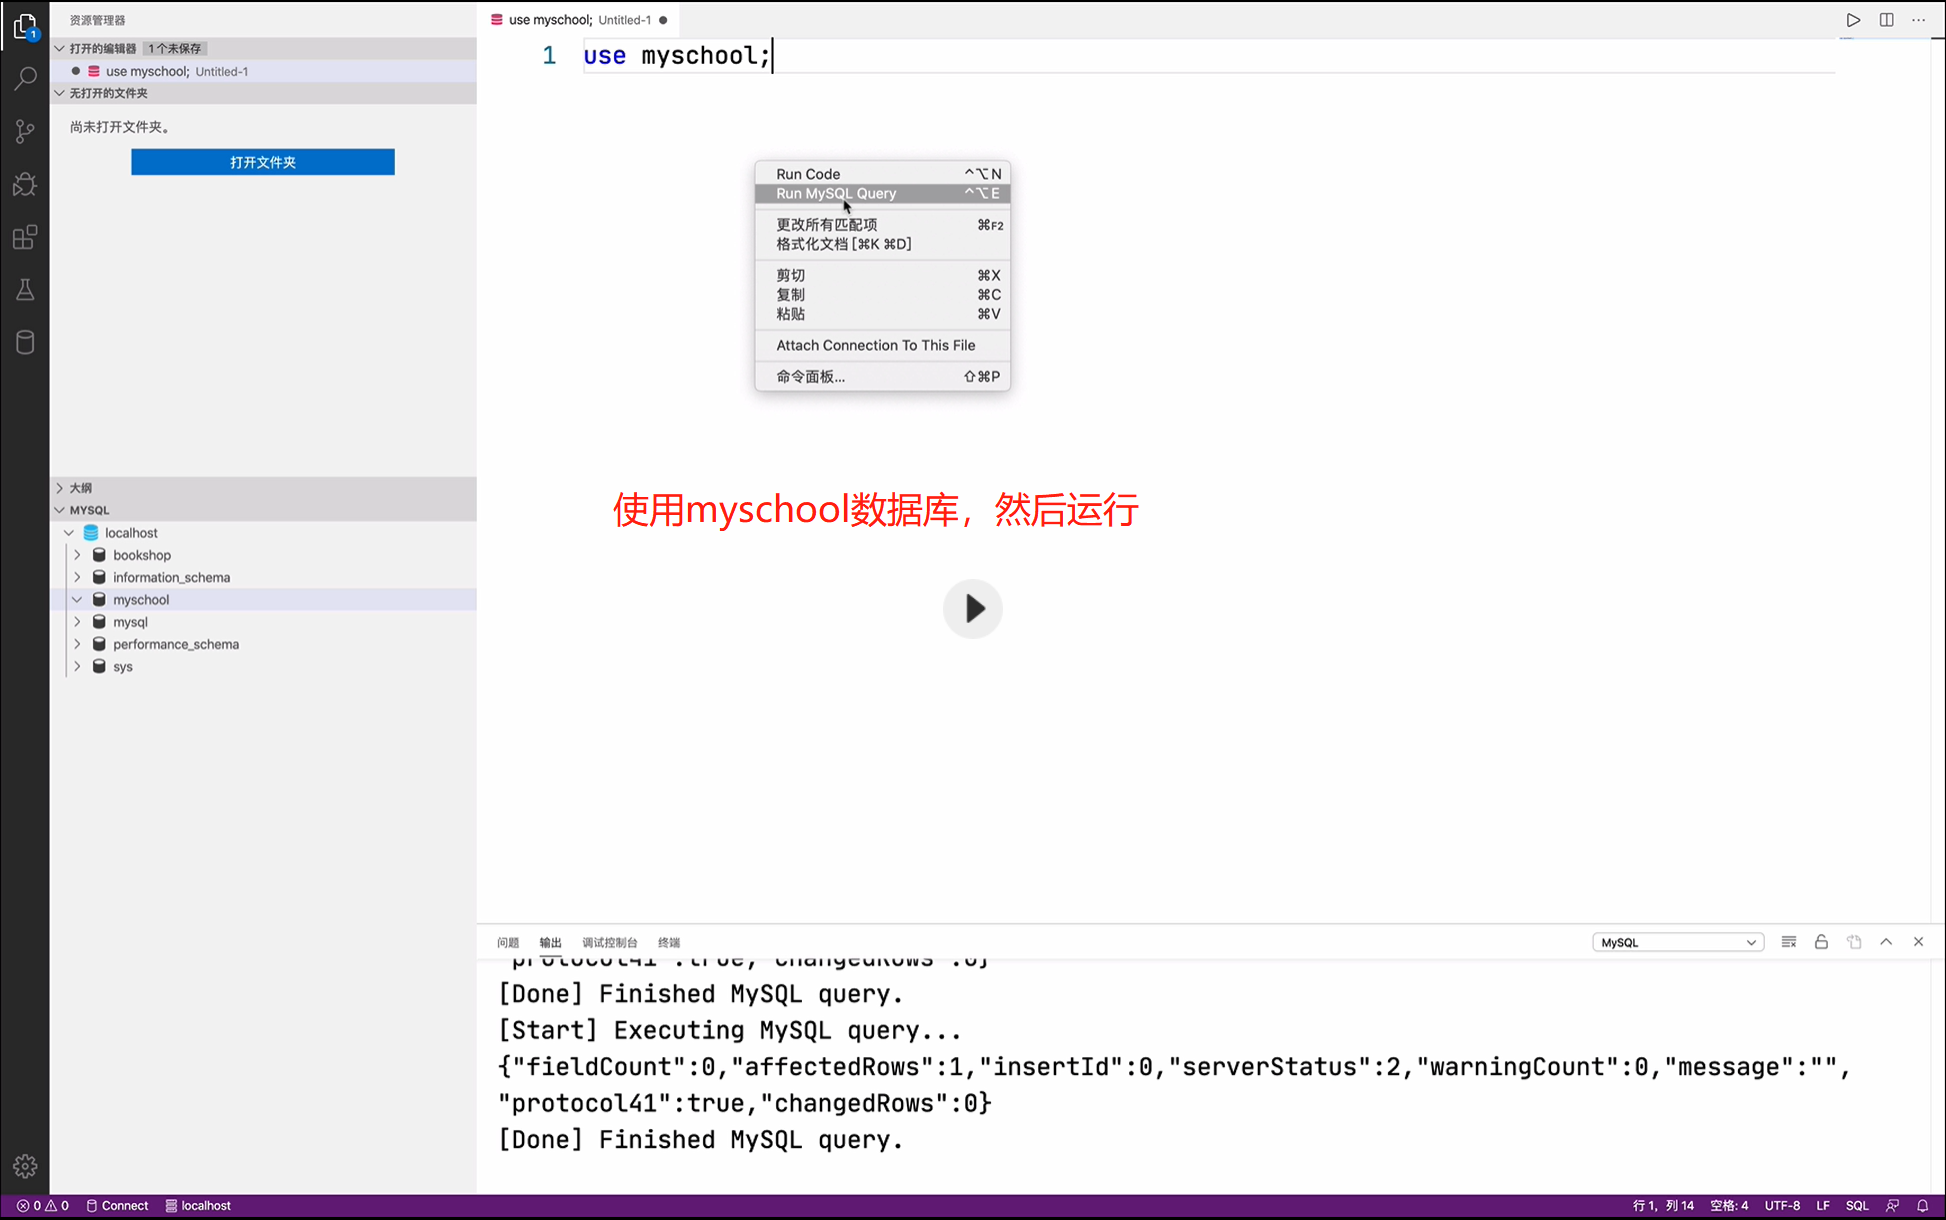
Task: Open the database view icon in activity bar
Action: click(x=25, y=342)
